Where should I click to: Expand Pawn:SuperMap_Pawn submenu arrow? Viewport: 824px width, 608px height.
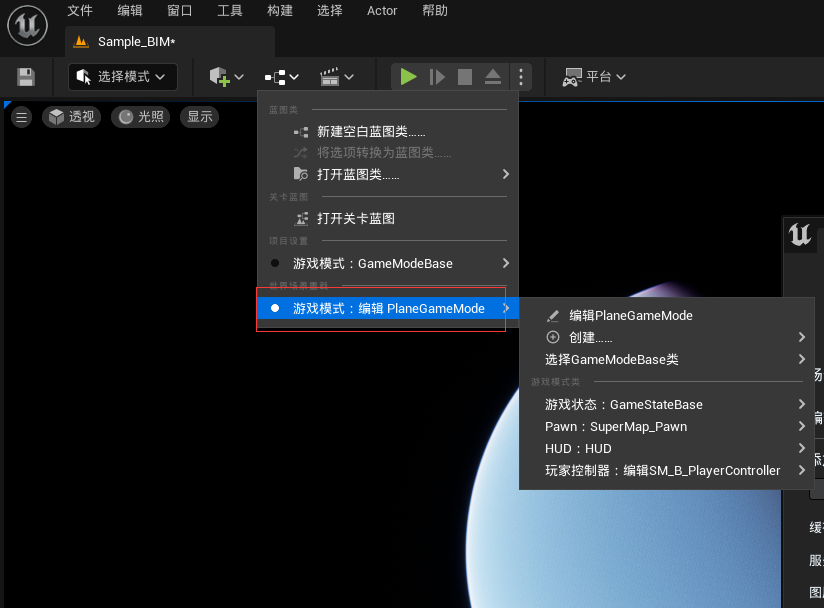[x=801, y=426]
